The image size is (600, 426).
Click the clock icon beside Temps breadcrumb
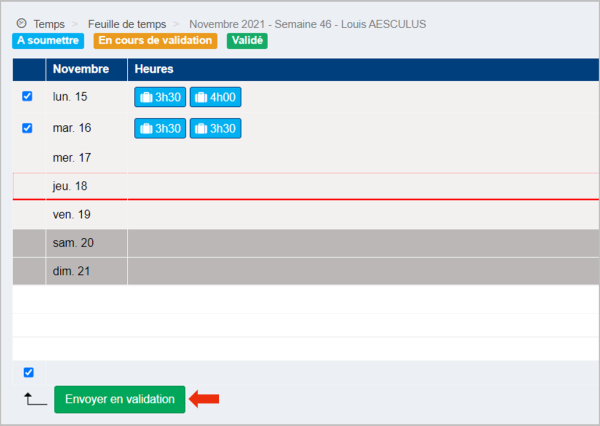(22, 23)
